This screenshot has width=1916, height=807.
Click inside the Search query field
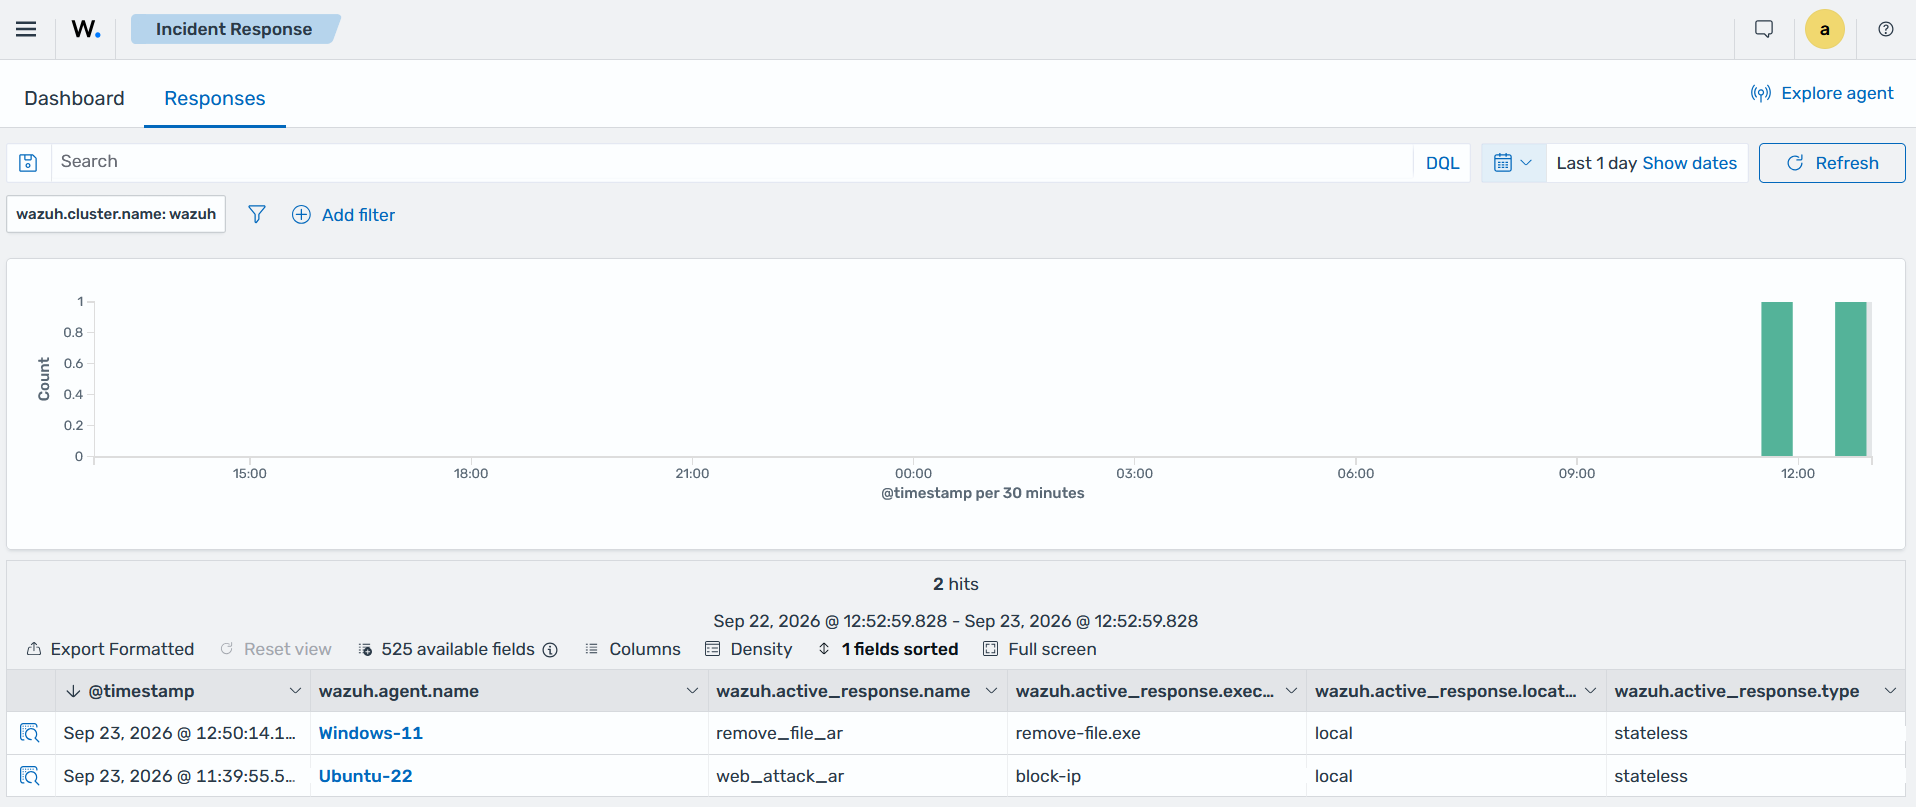point(732,163)
